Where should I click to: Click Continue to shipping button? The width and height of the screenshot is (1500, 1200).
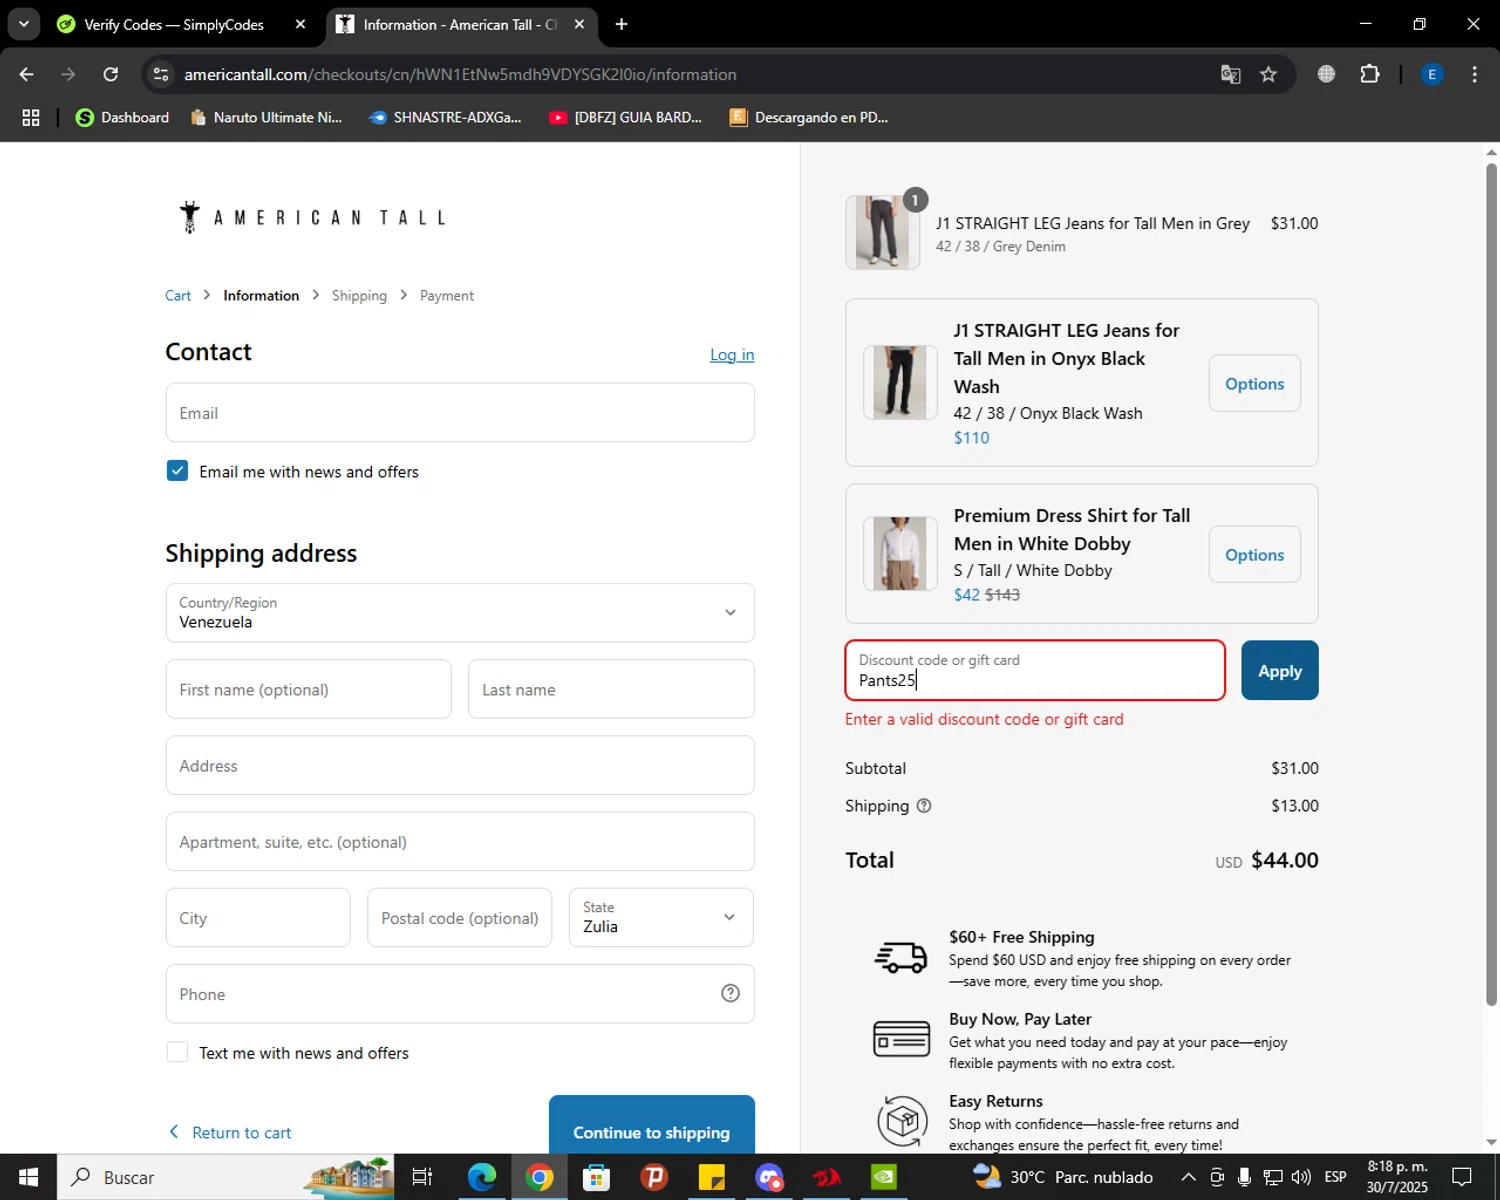tap(652, 1125)
